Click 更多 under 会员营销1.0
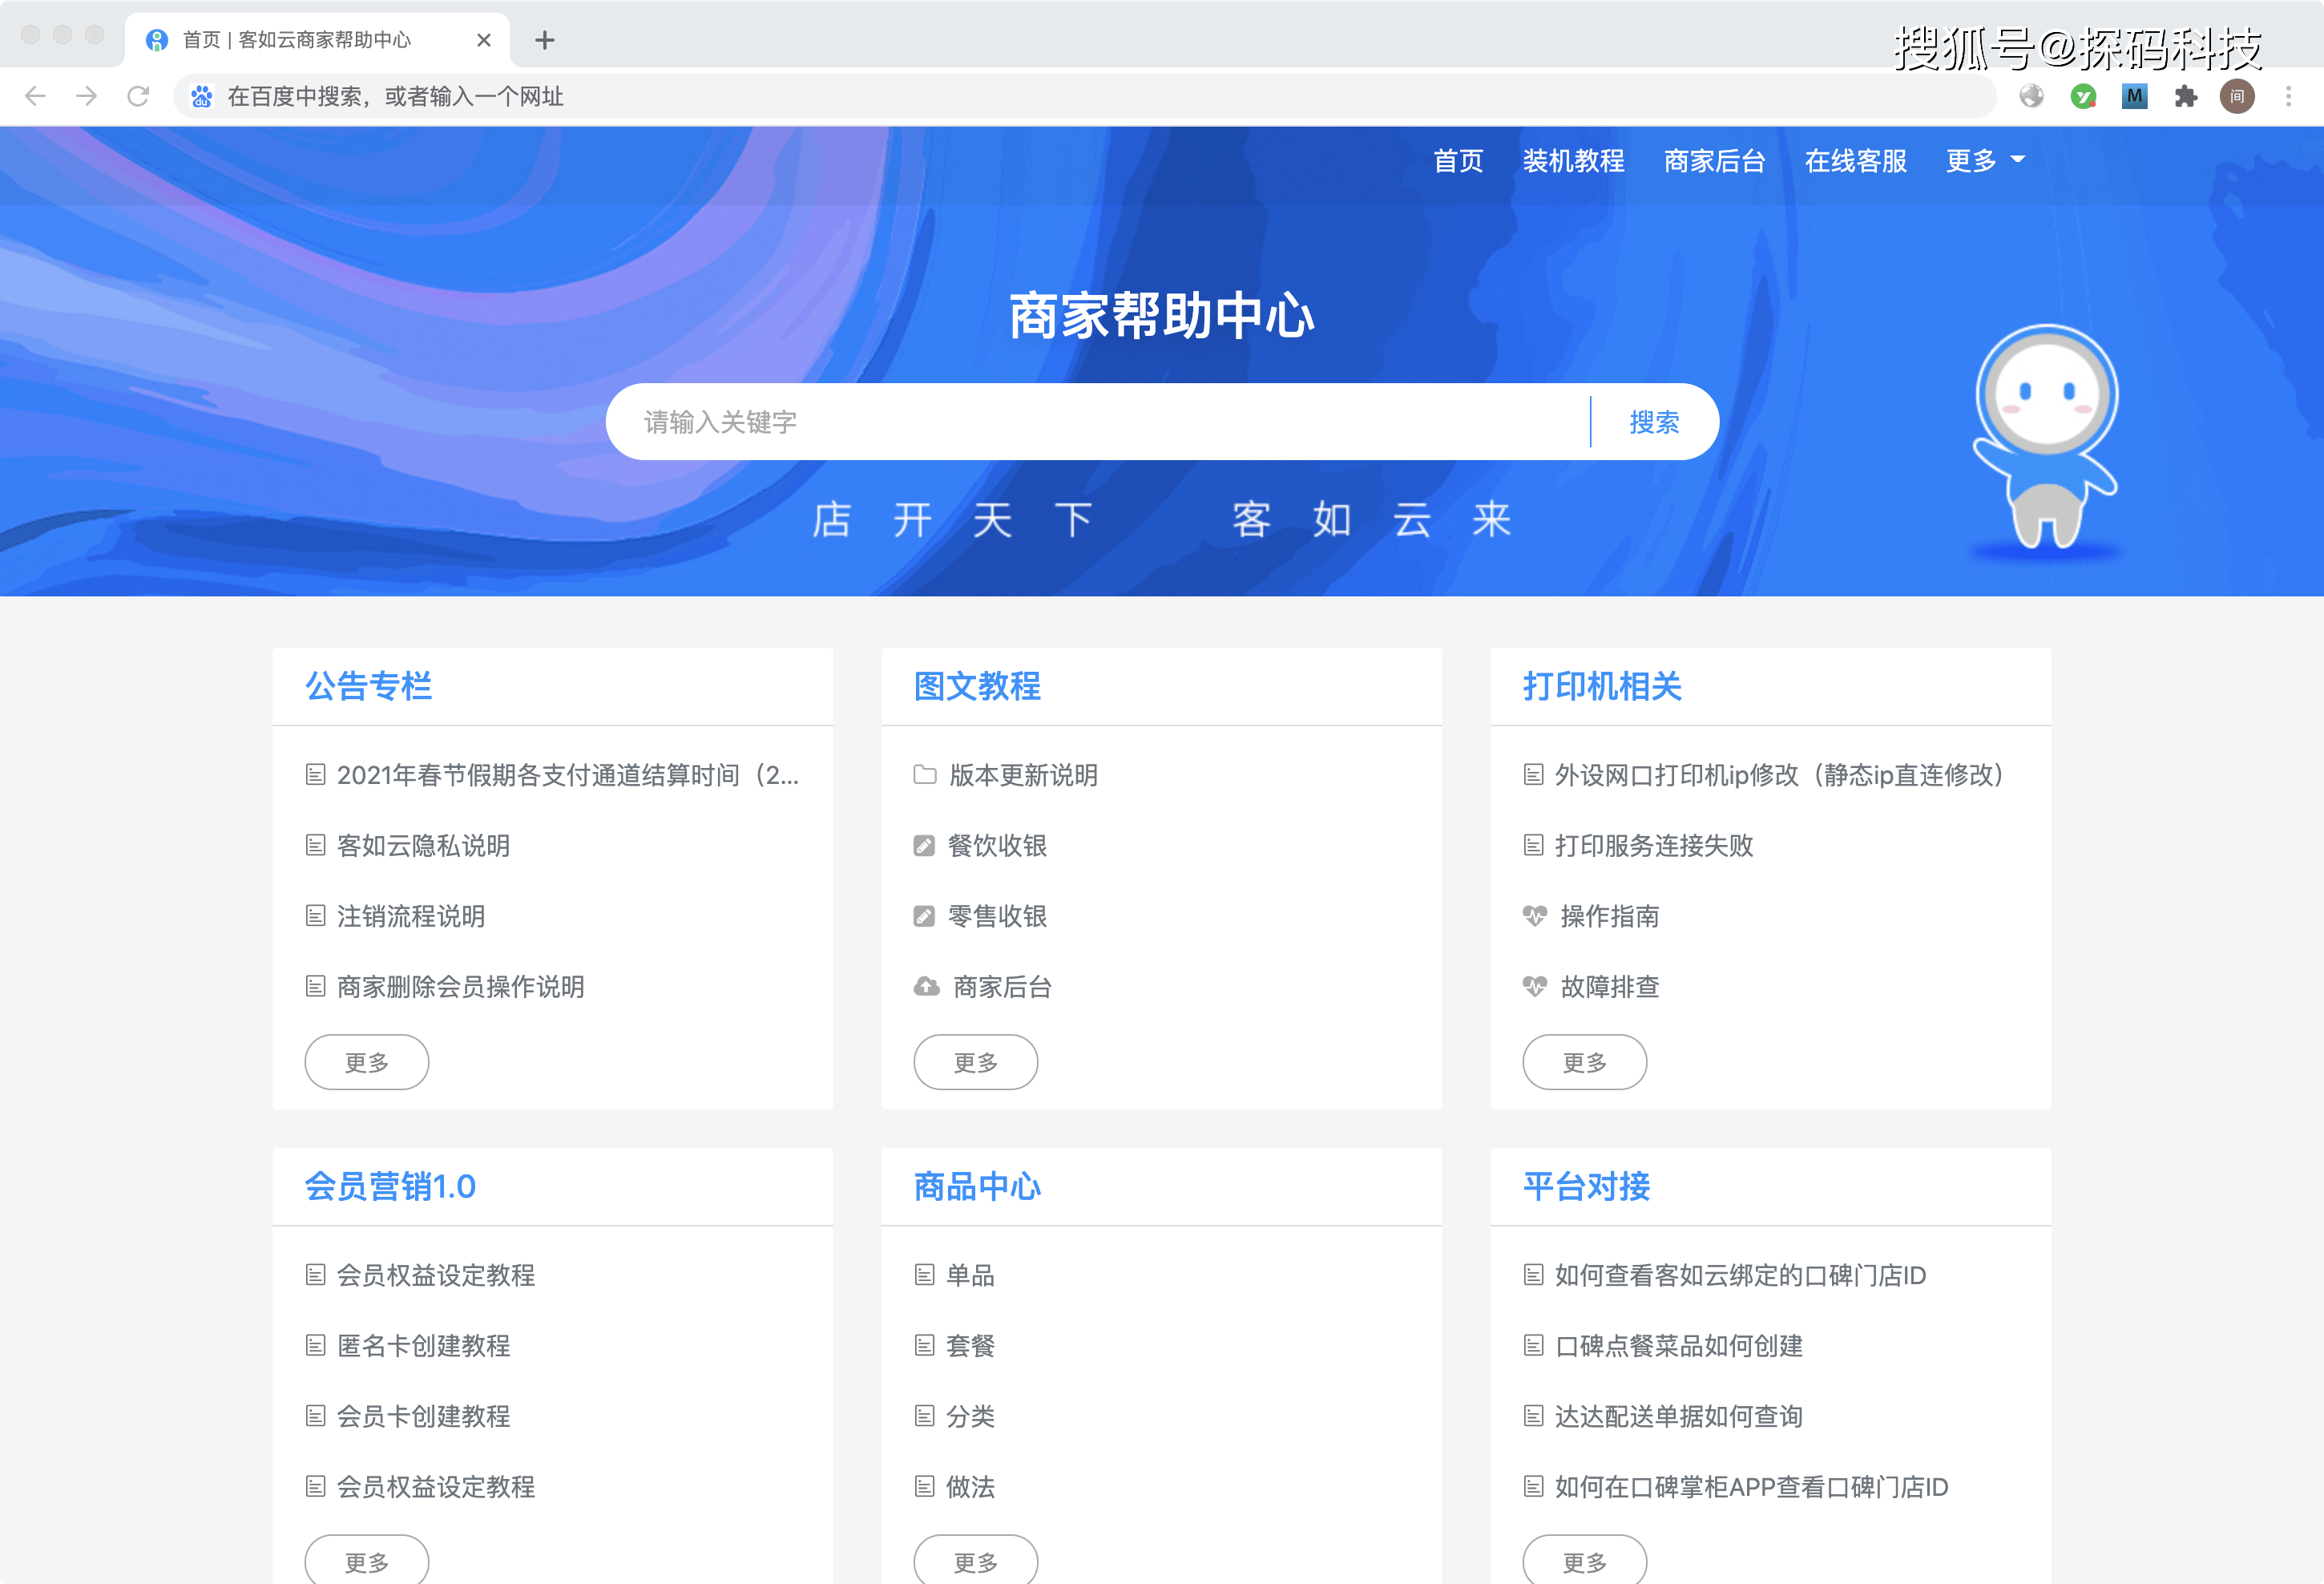The height and width of the screenshot is (1584, 2324). click(367, 1560)
